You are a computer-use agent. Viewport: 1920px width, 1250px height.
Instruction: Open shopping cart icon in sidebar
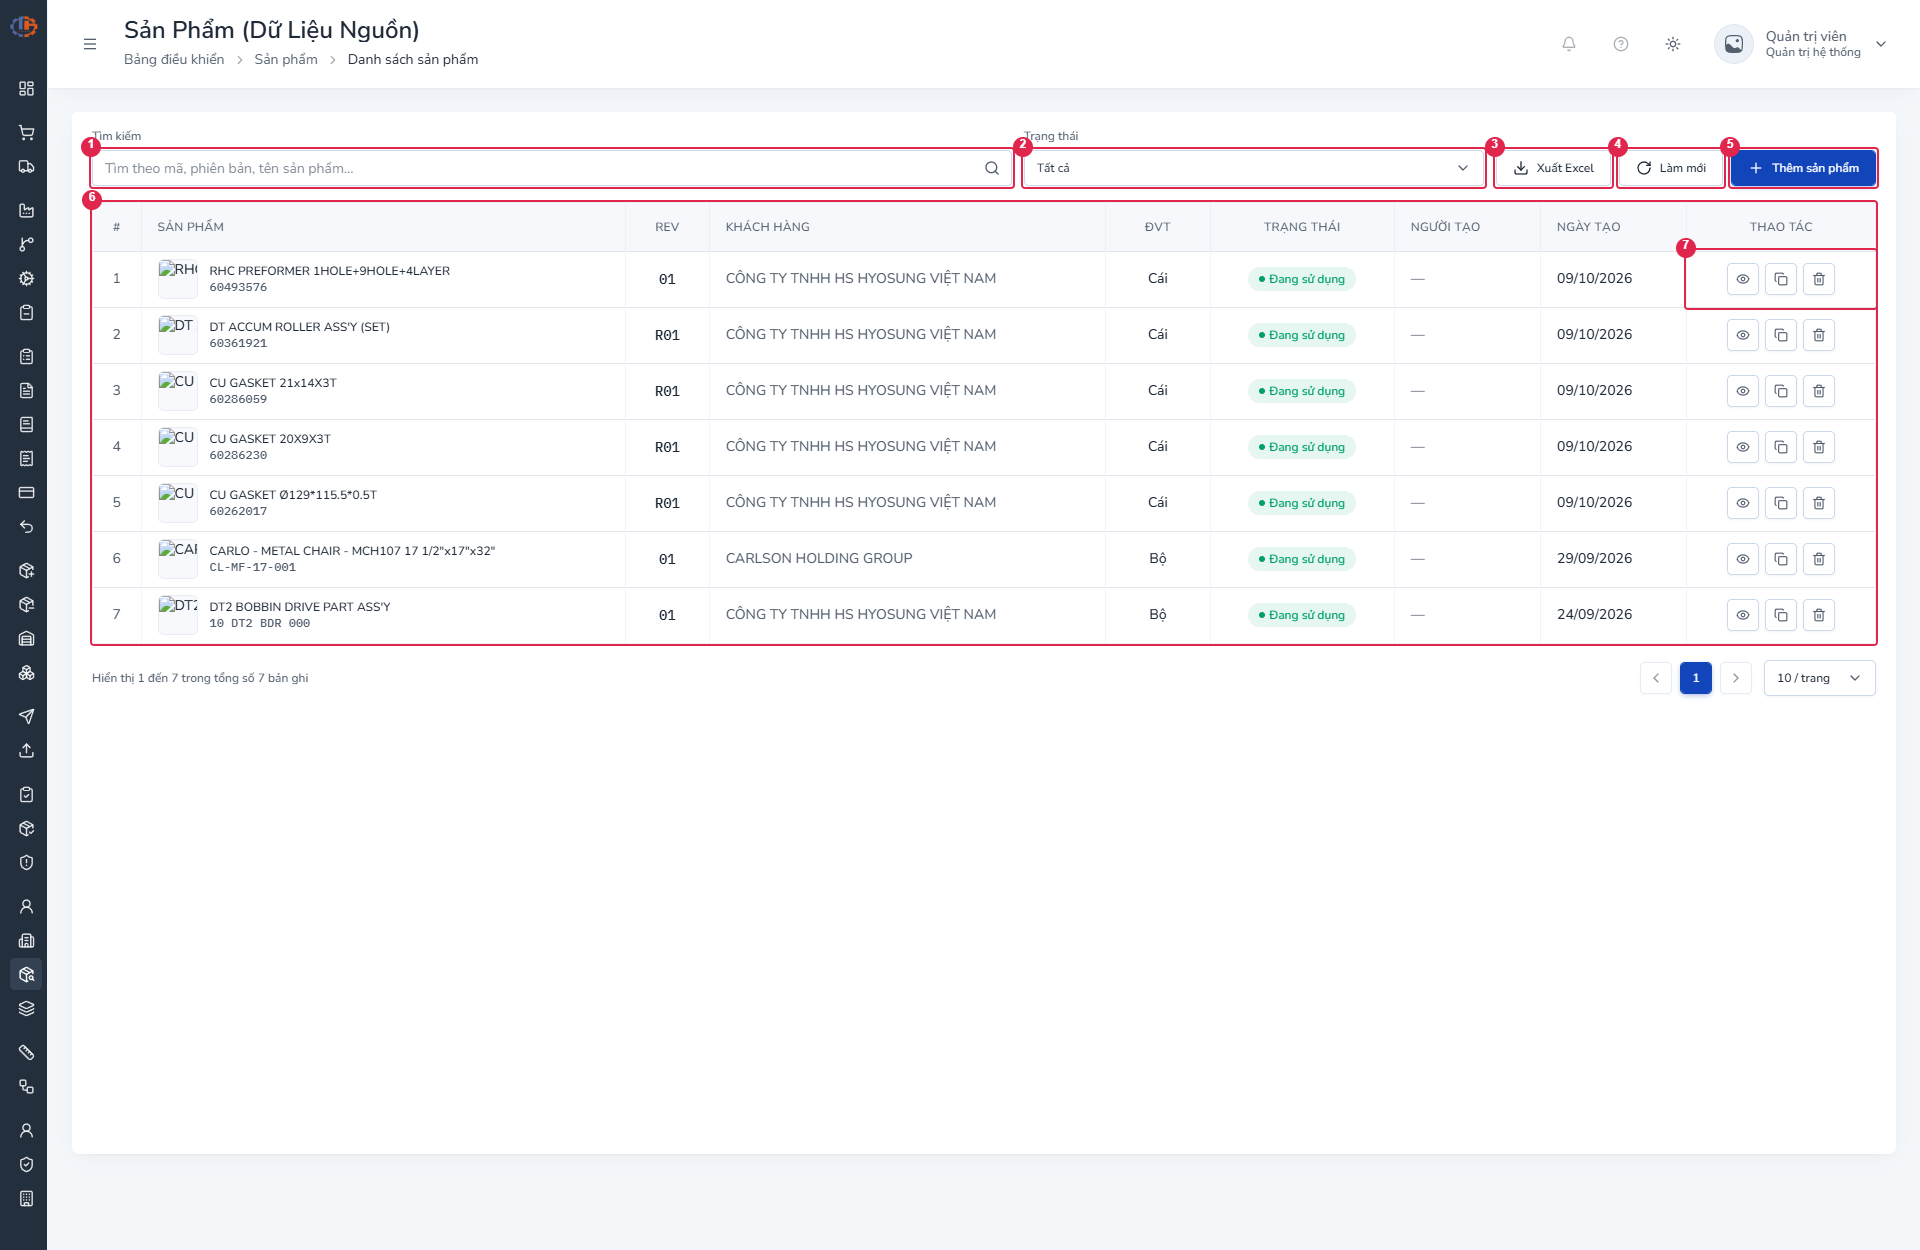pos(27,132)
